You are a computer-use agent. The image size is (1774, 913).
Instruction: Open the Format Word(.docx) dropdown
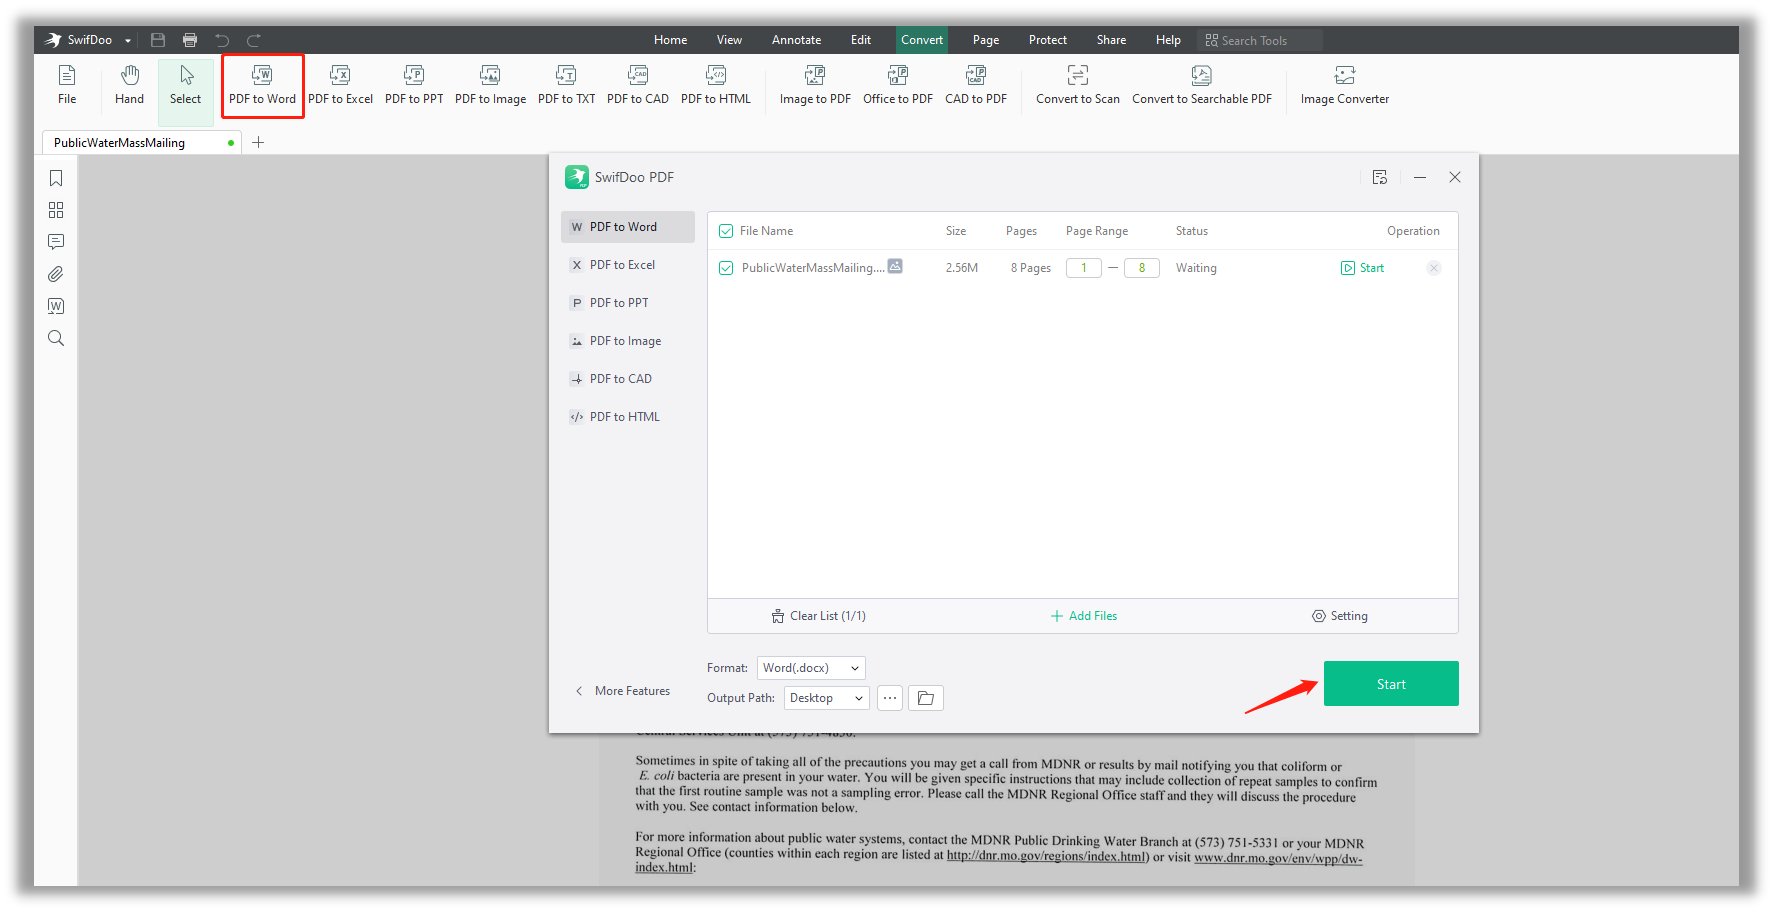pyautogui.click(x=811, y=668)
